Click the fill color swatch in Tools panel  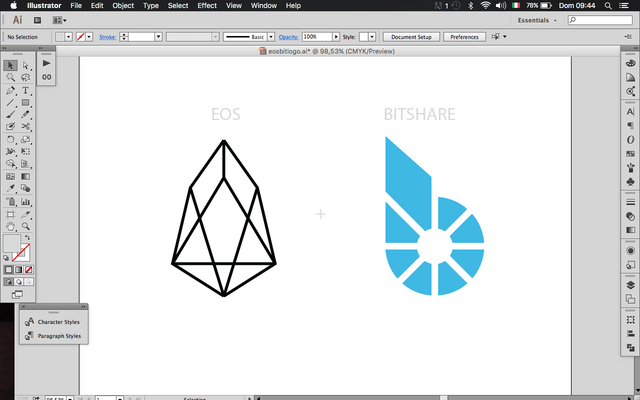[10, 242]
